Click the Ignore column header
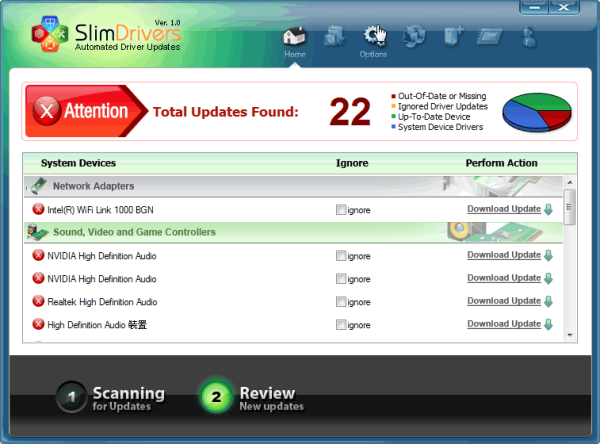 point(352,163)
